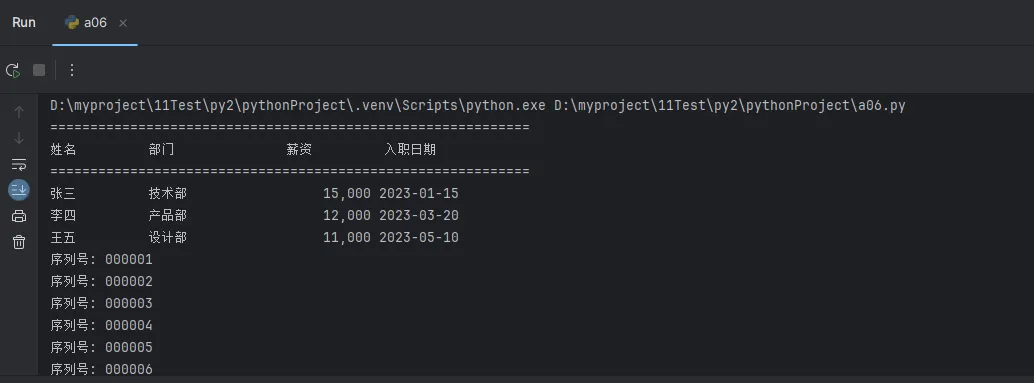Click the 入职日期 column header text
Screen dimensions: 1034x383
(410, 150)
